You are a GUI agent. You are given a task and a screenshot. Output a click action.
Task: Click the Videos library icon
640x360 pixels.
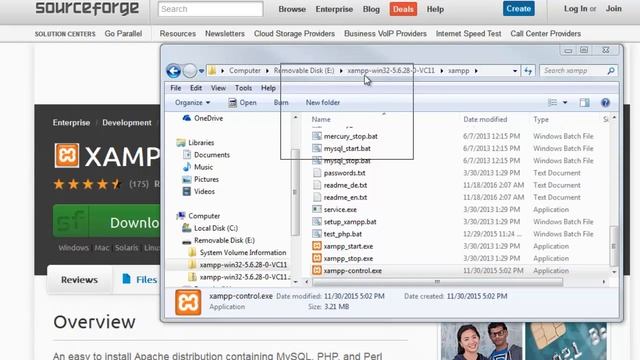pyautogui.click(x=187, y=191)
